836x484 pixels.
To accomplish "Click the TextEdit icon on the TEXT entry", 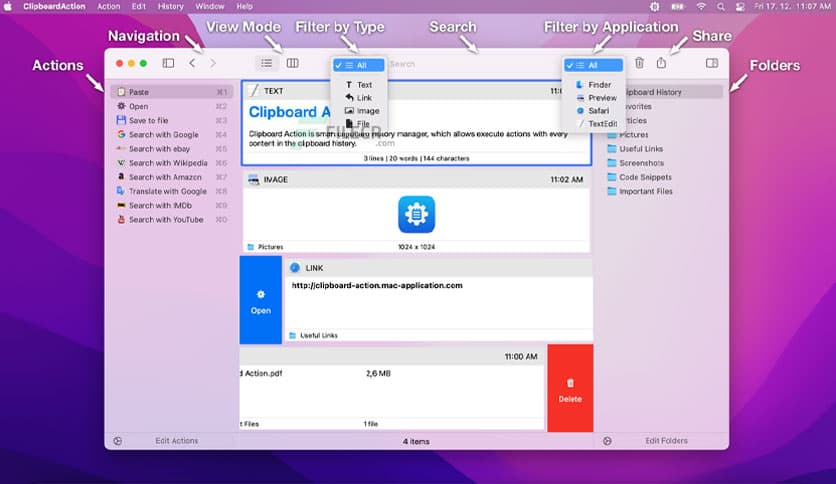I will (x=254, y=91).
